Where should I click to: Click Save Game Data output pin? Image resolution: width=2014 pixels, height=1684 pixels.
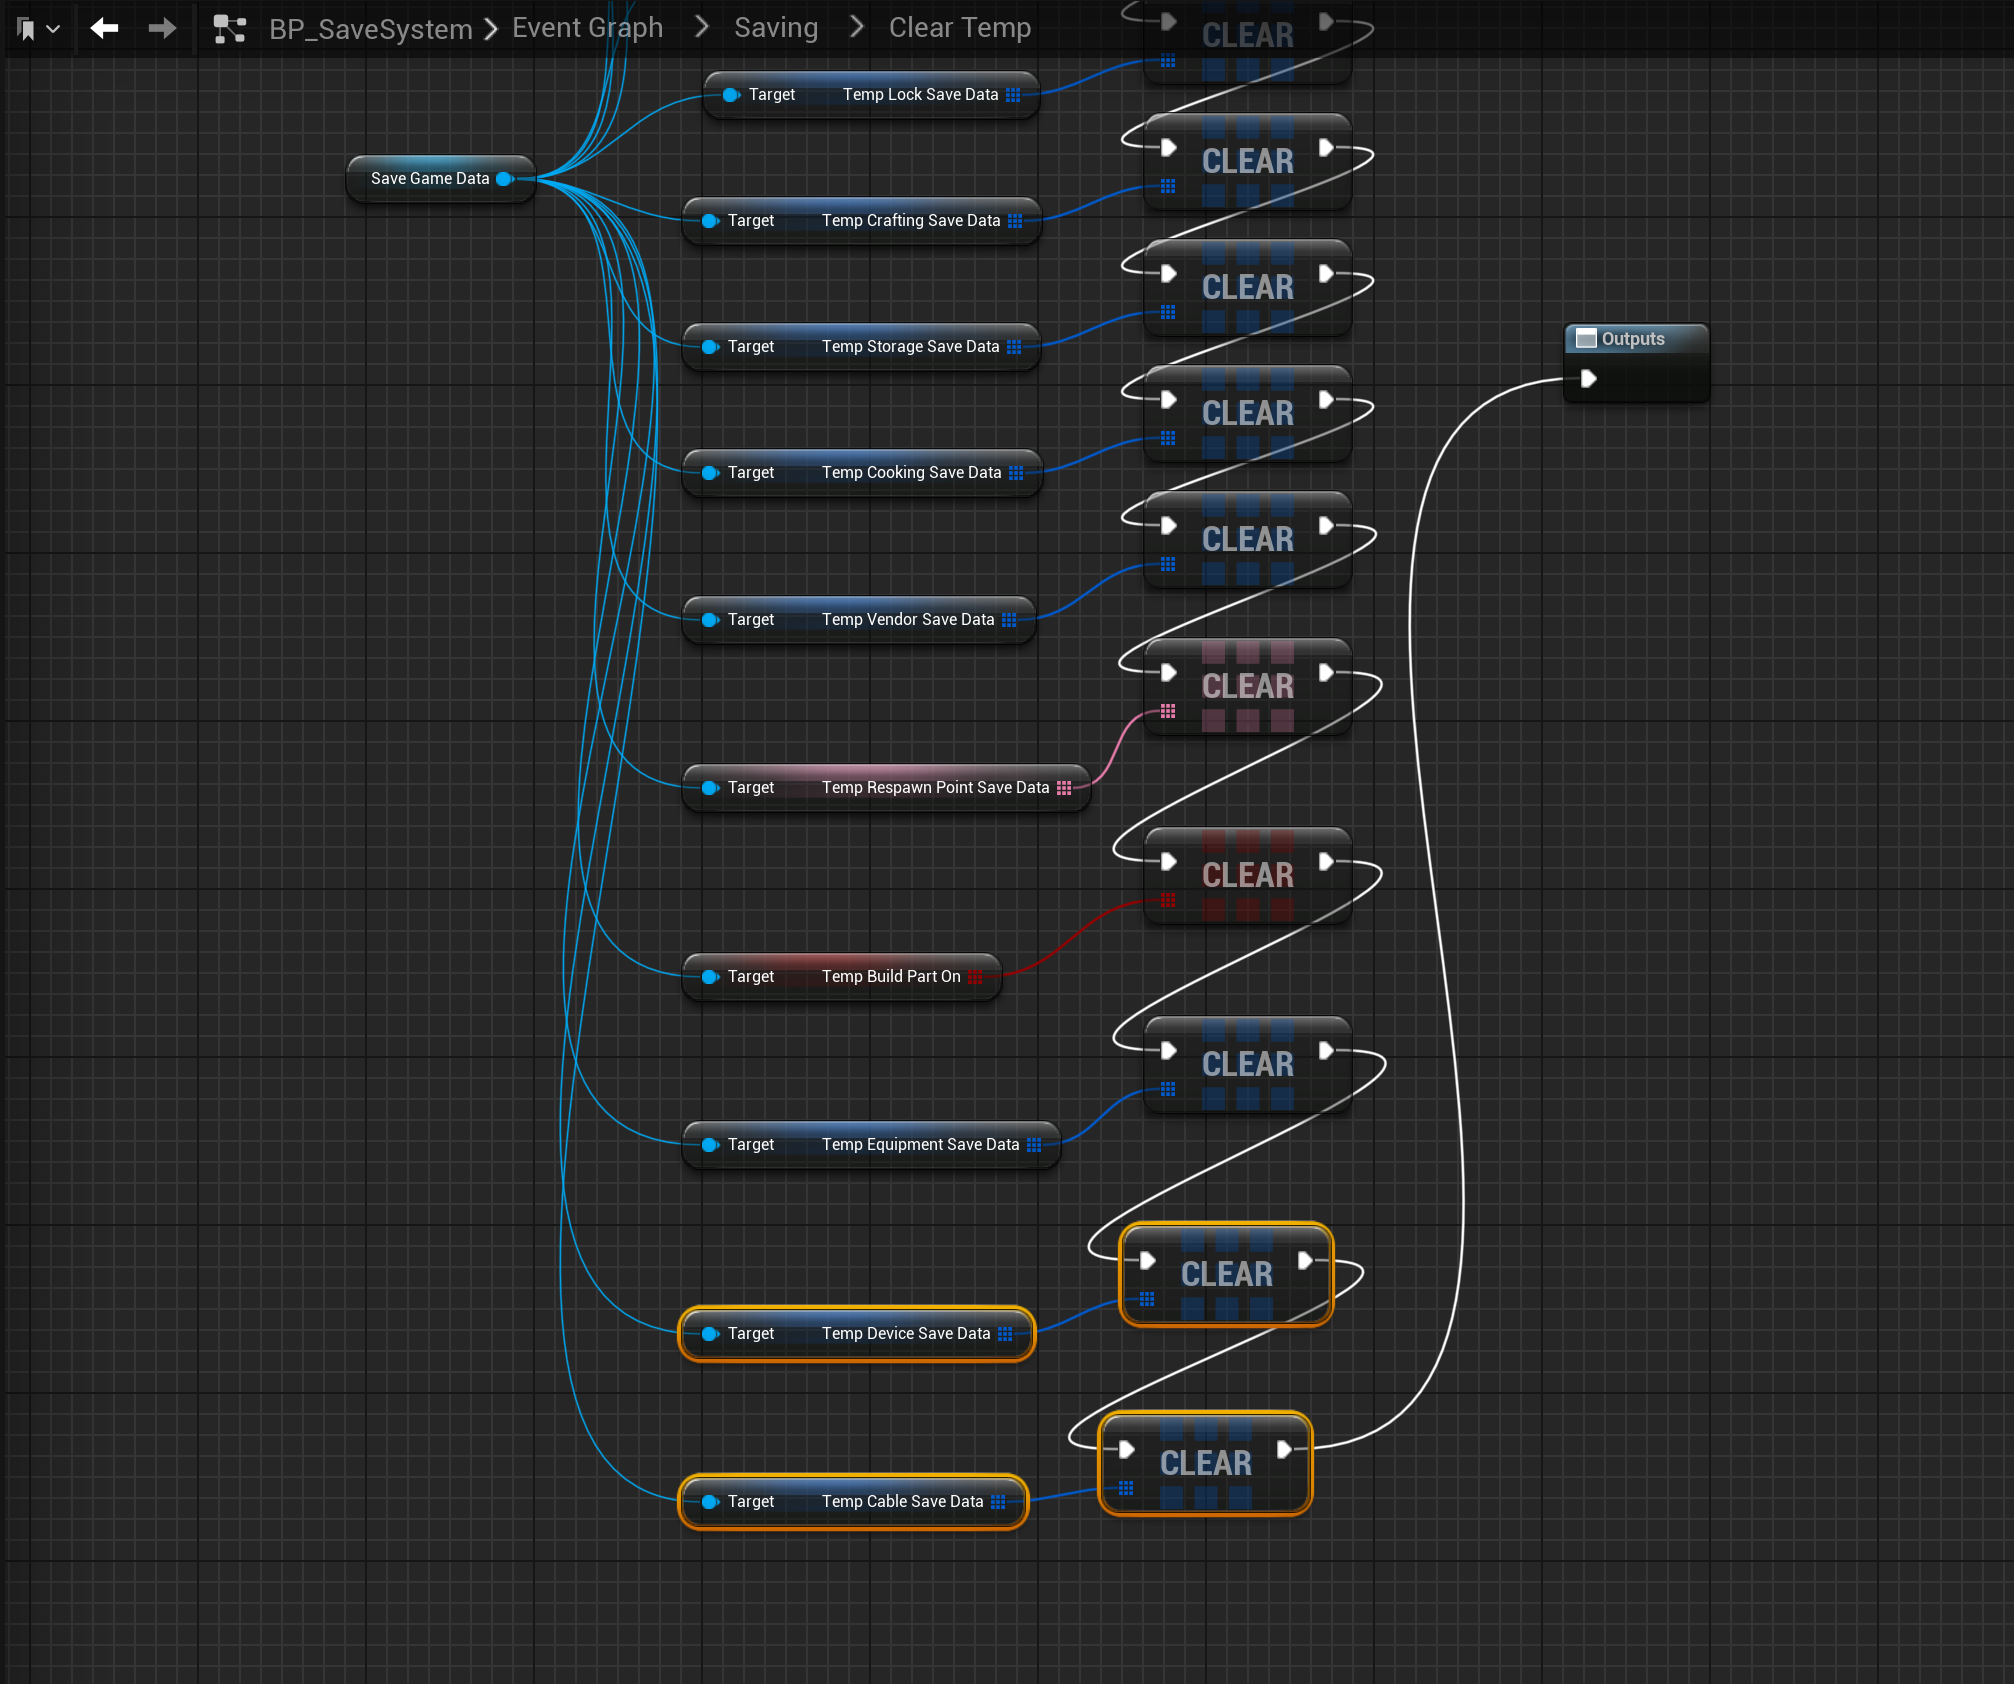(504, 179)
